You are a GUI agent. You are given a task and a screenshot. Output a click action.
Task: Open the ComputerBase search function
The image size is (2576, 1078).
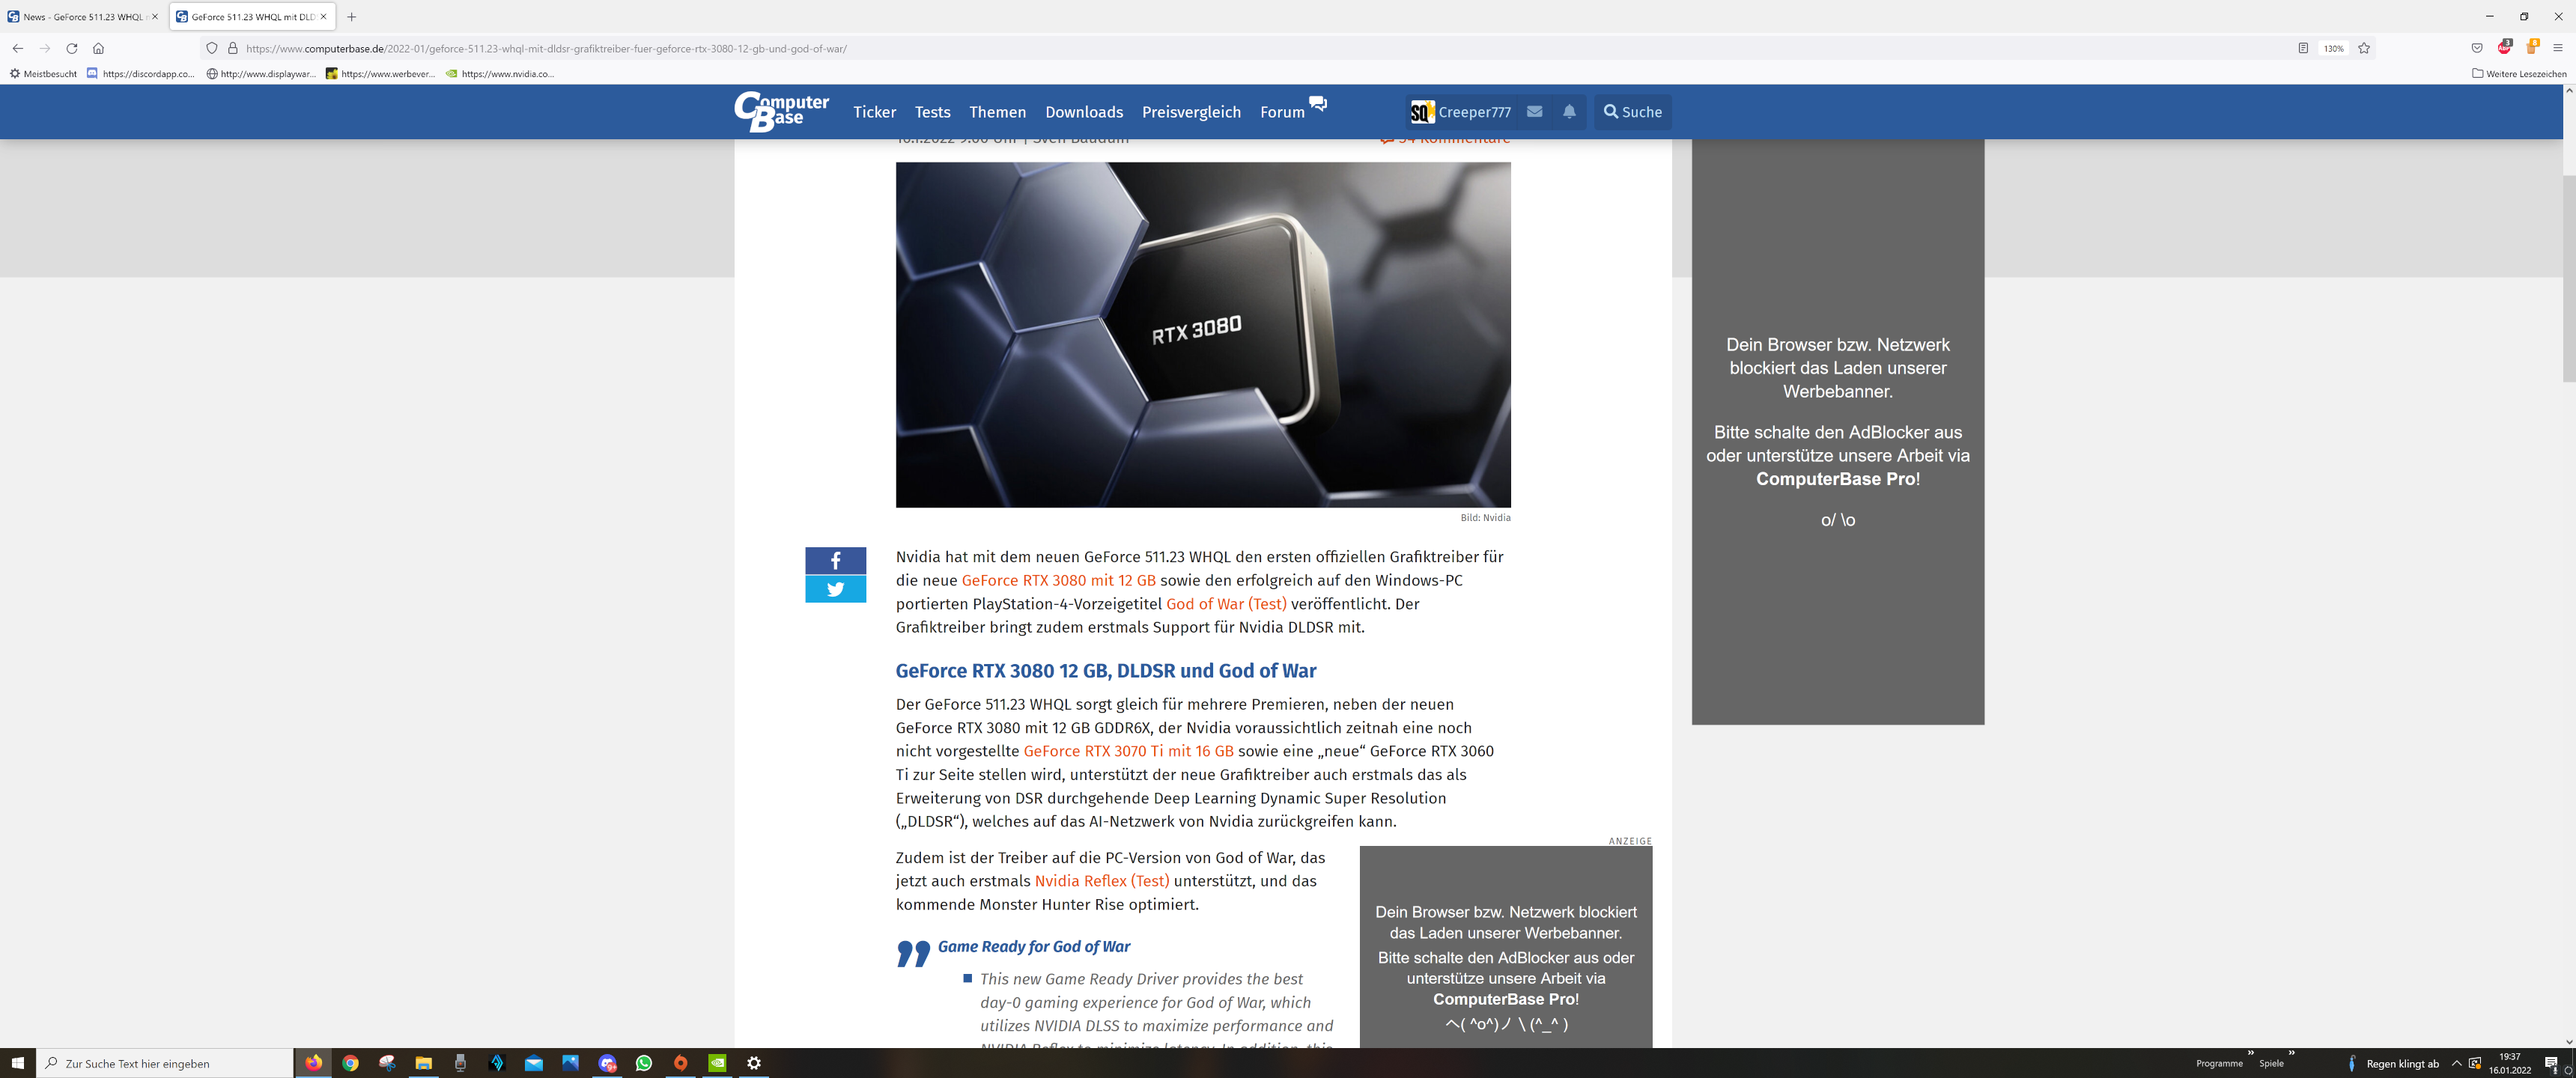click(1633, 110)
